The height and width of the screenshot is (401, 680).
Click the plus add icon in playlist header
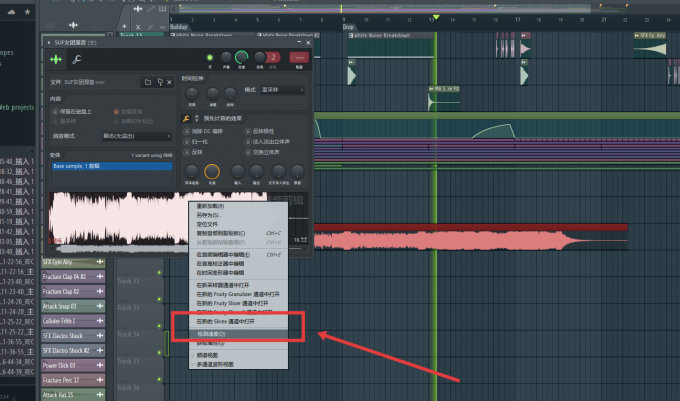(124, 26)
